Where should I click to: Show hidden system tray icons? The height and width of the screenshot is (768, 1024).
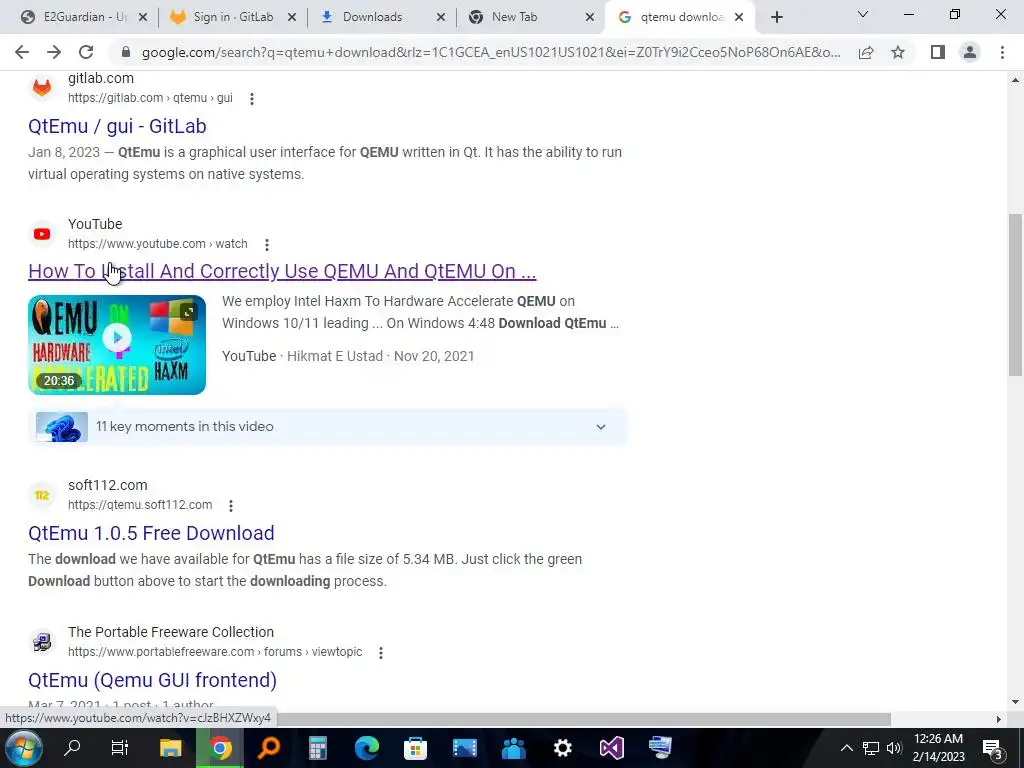tap(846, 748)
